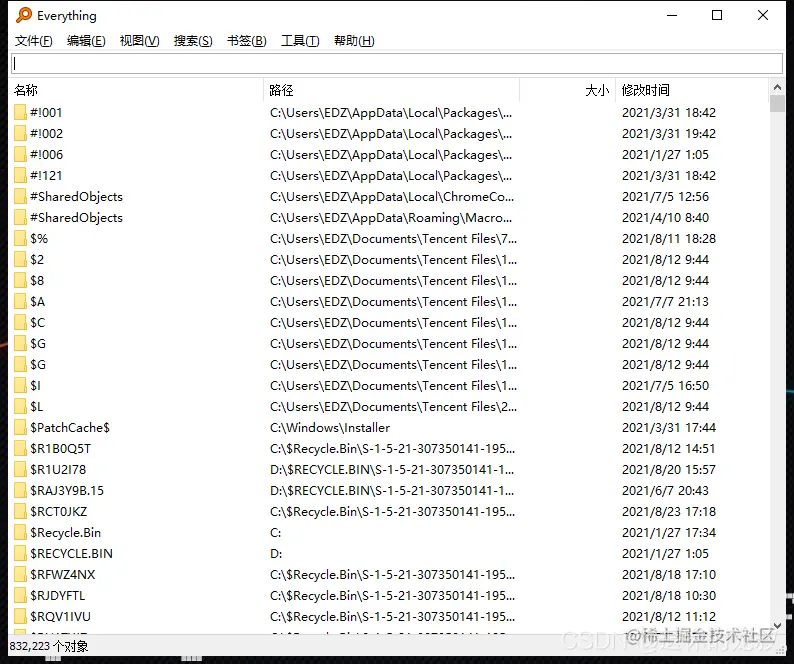Viewport: 794px width, 664px height.
Task: Select folder icon of $2
Action: pyautogui.click(x=20, y=260)
